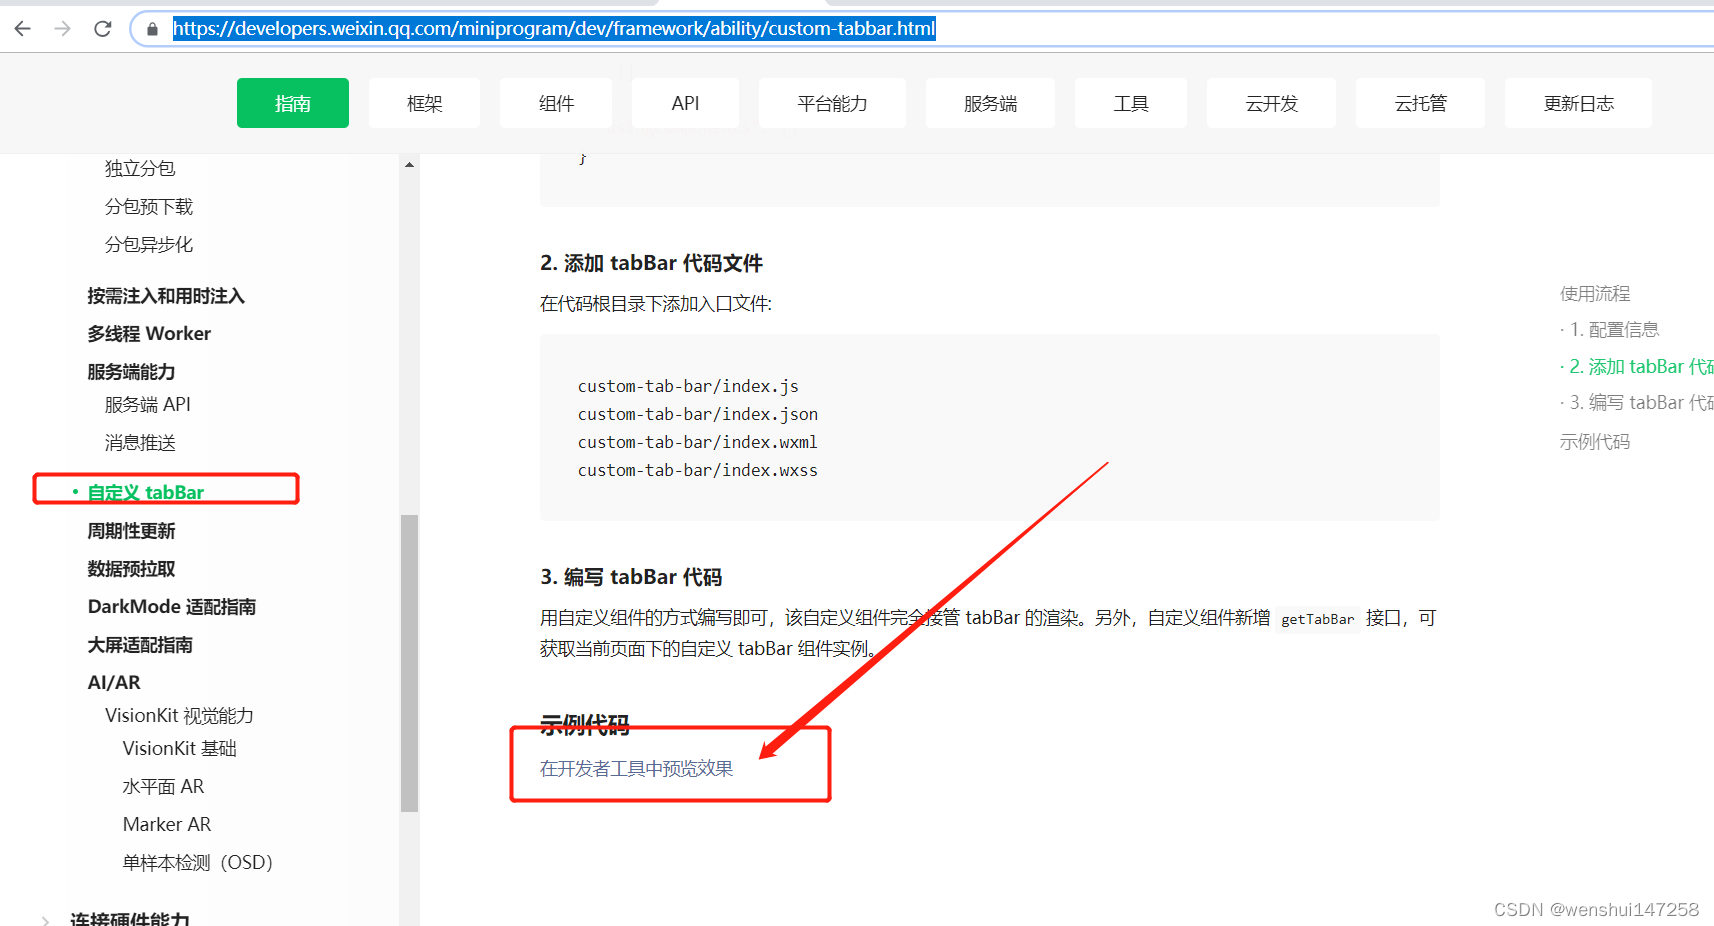
Task: Open 分包异步化 in the sidebar
Action: (x=149, y=244)
